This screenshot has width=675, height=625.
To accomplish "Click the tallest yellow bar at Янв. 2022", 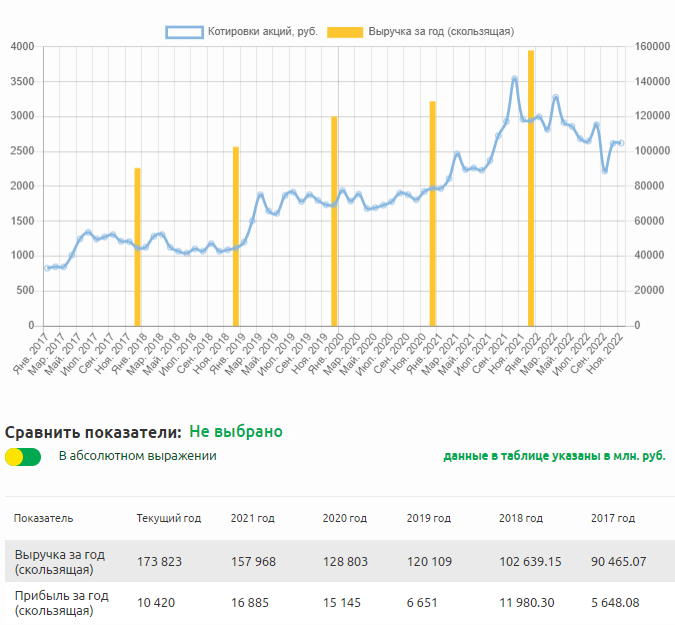I will [531, 187].
